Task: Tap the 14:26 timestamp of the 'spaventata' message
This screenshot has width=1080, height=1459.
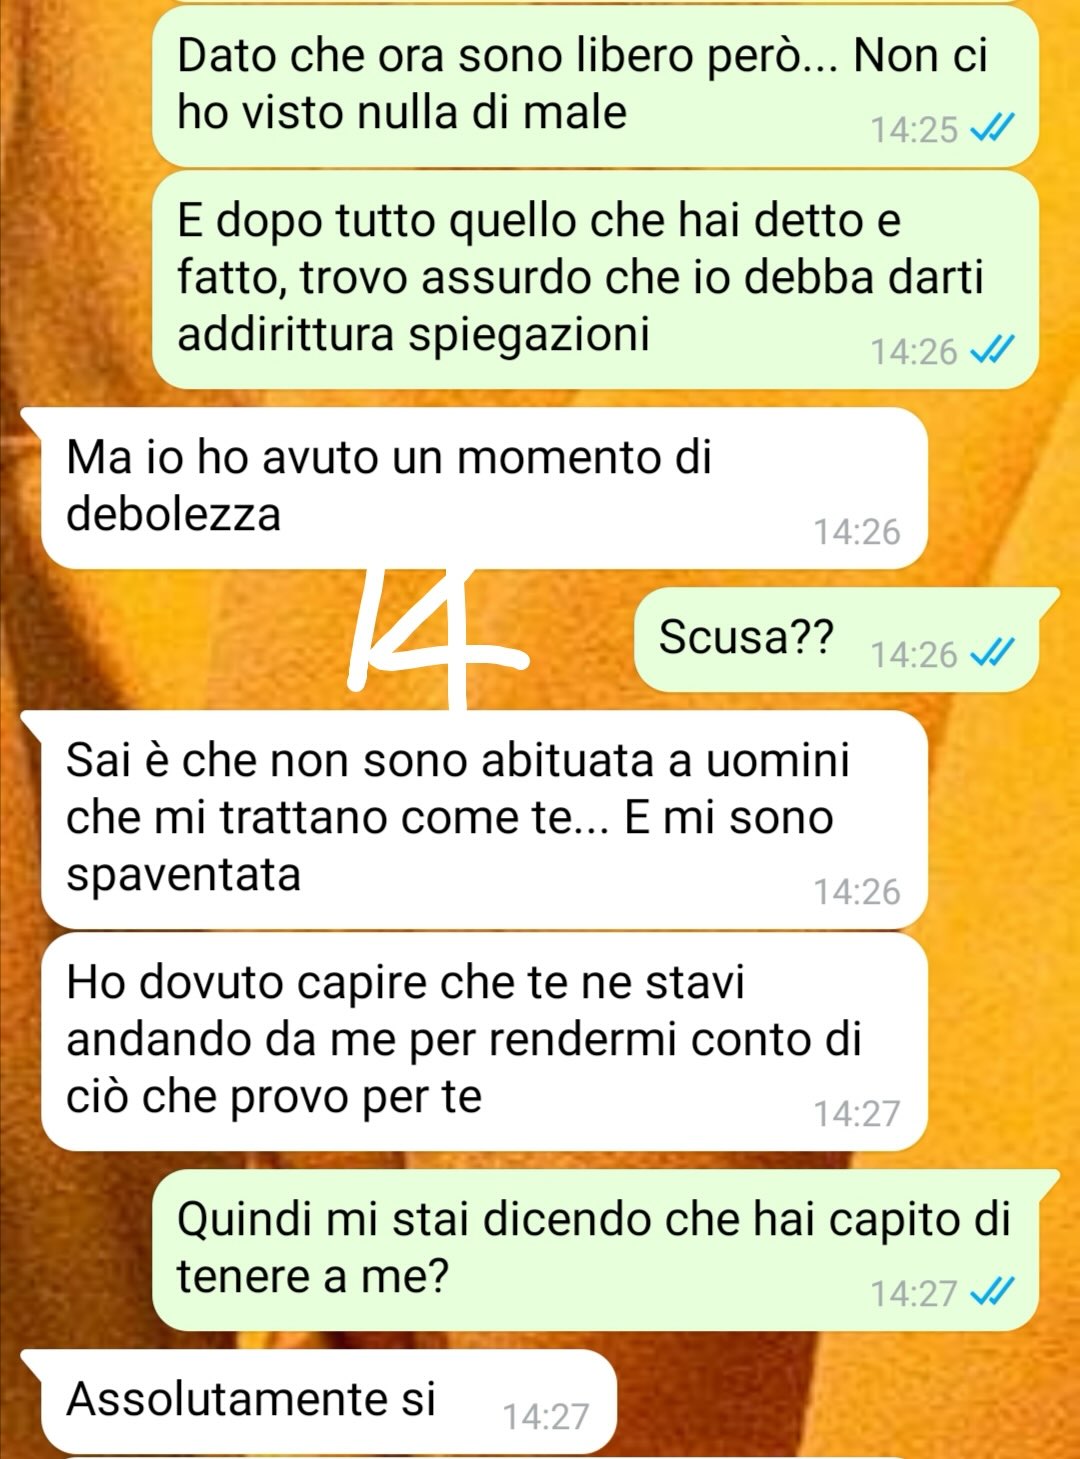Action: [x=857, y=891]
